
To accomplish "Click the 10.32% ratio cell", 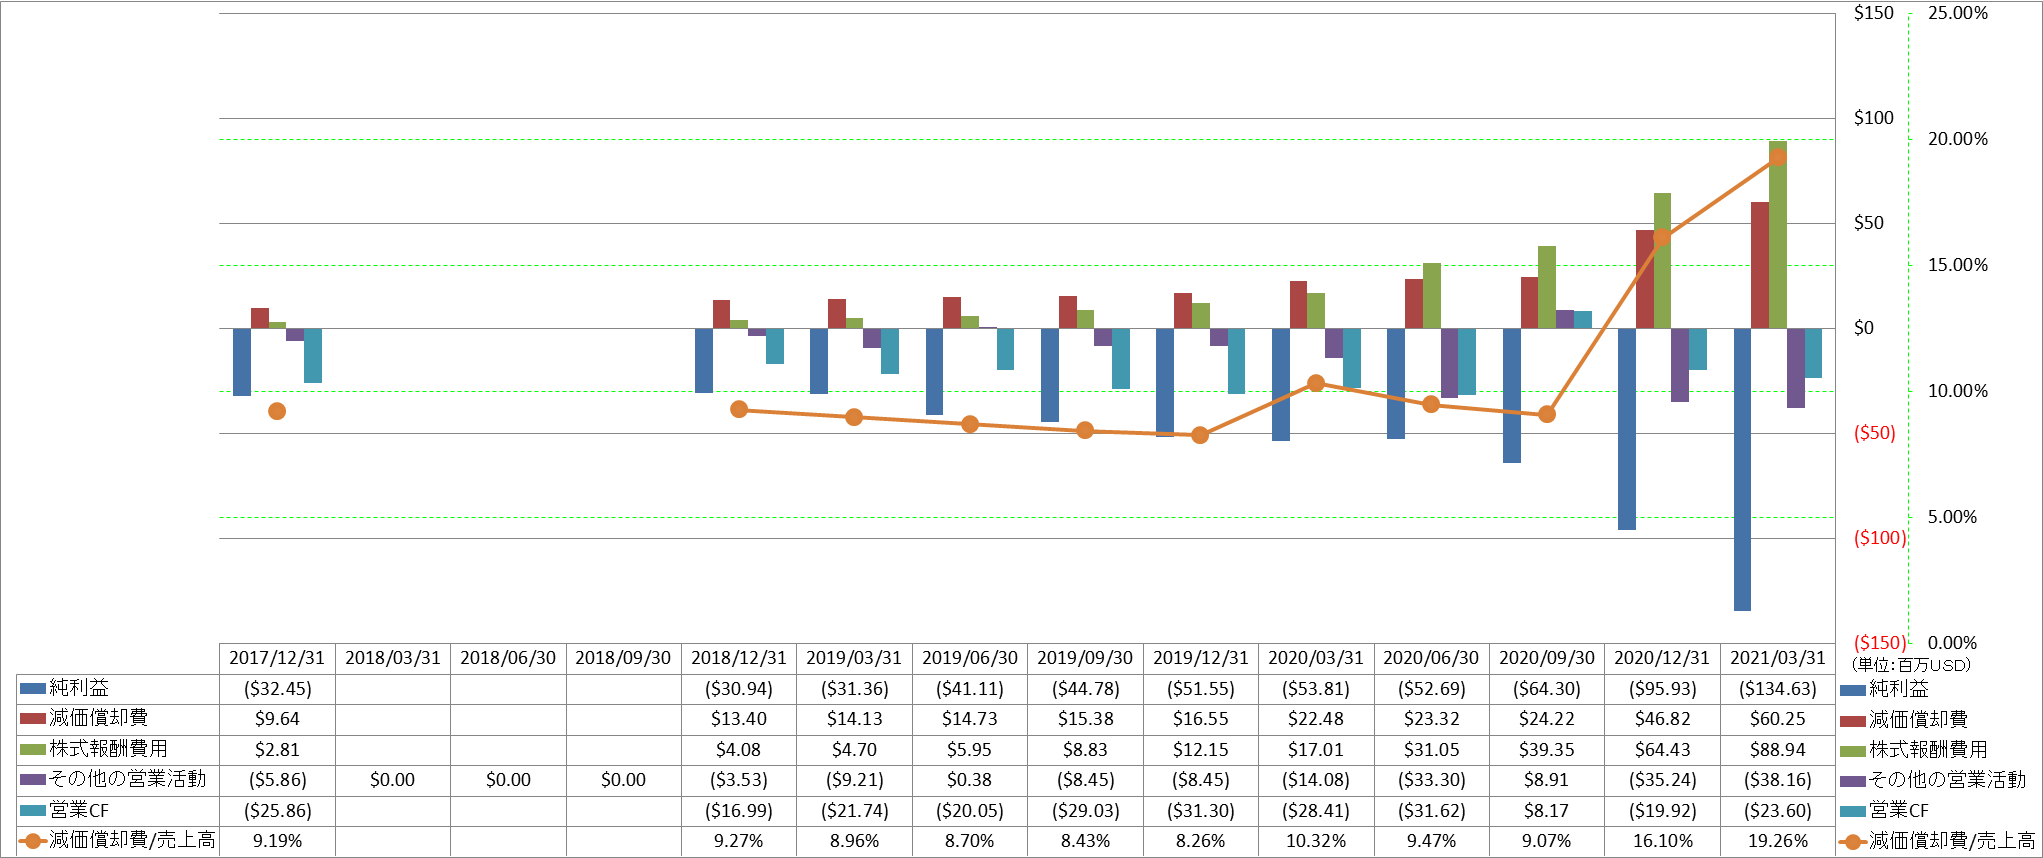I will pos(1316,841).
